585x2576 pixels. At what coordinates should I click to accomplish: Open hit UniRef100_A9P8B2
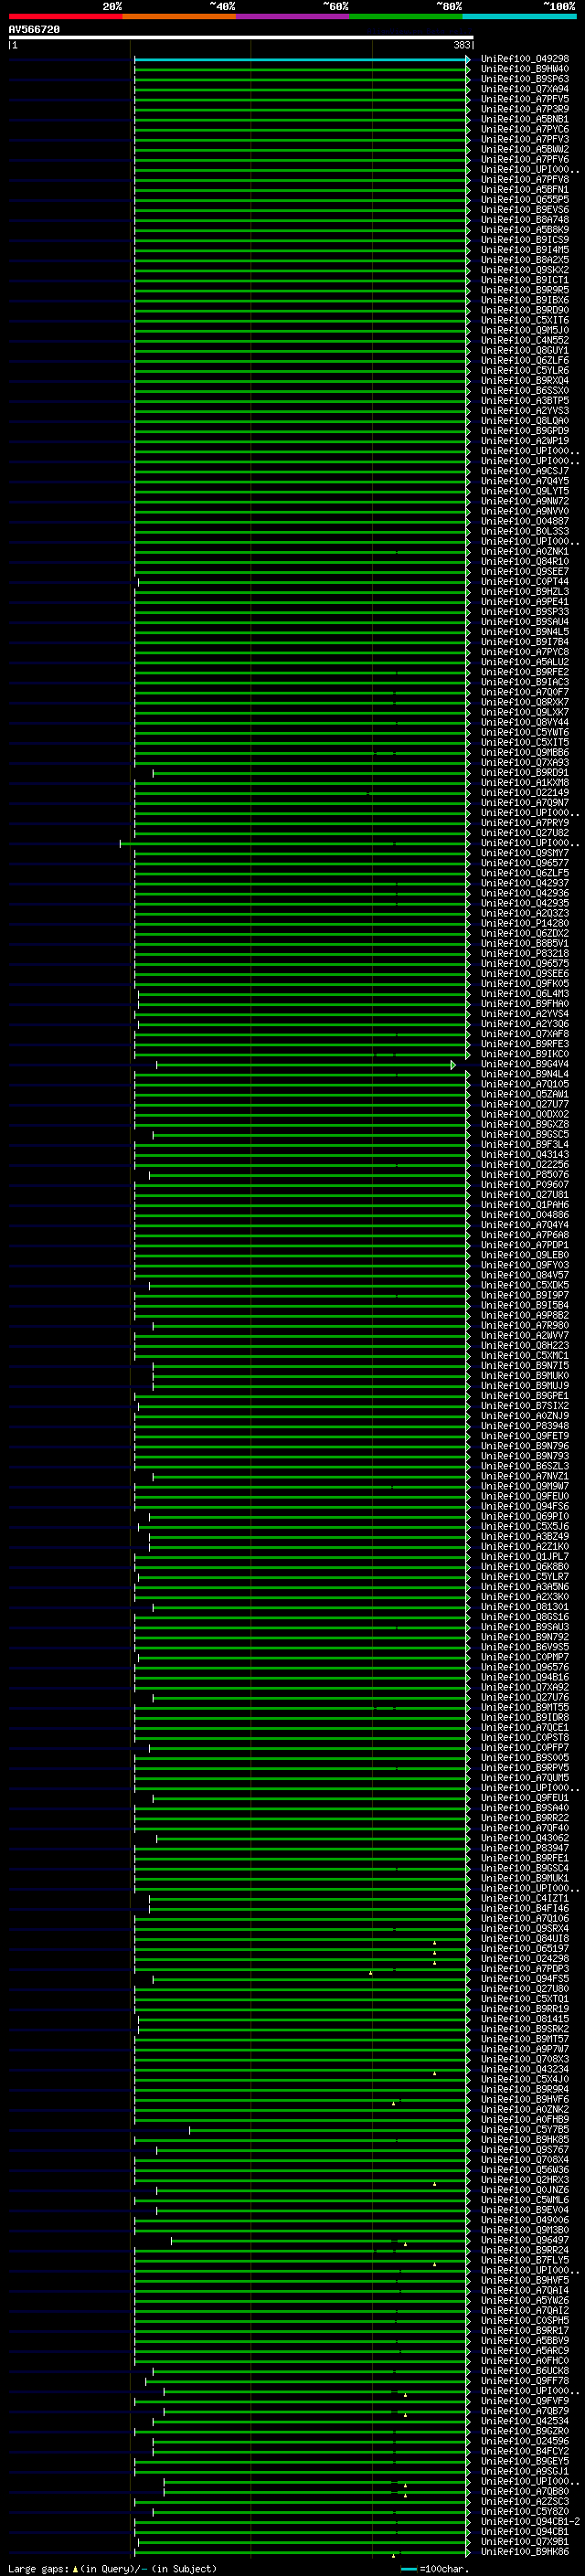[525, 1316]
